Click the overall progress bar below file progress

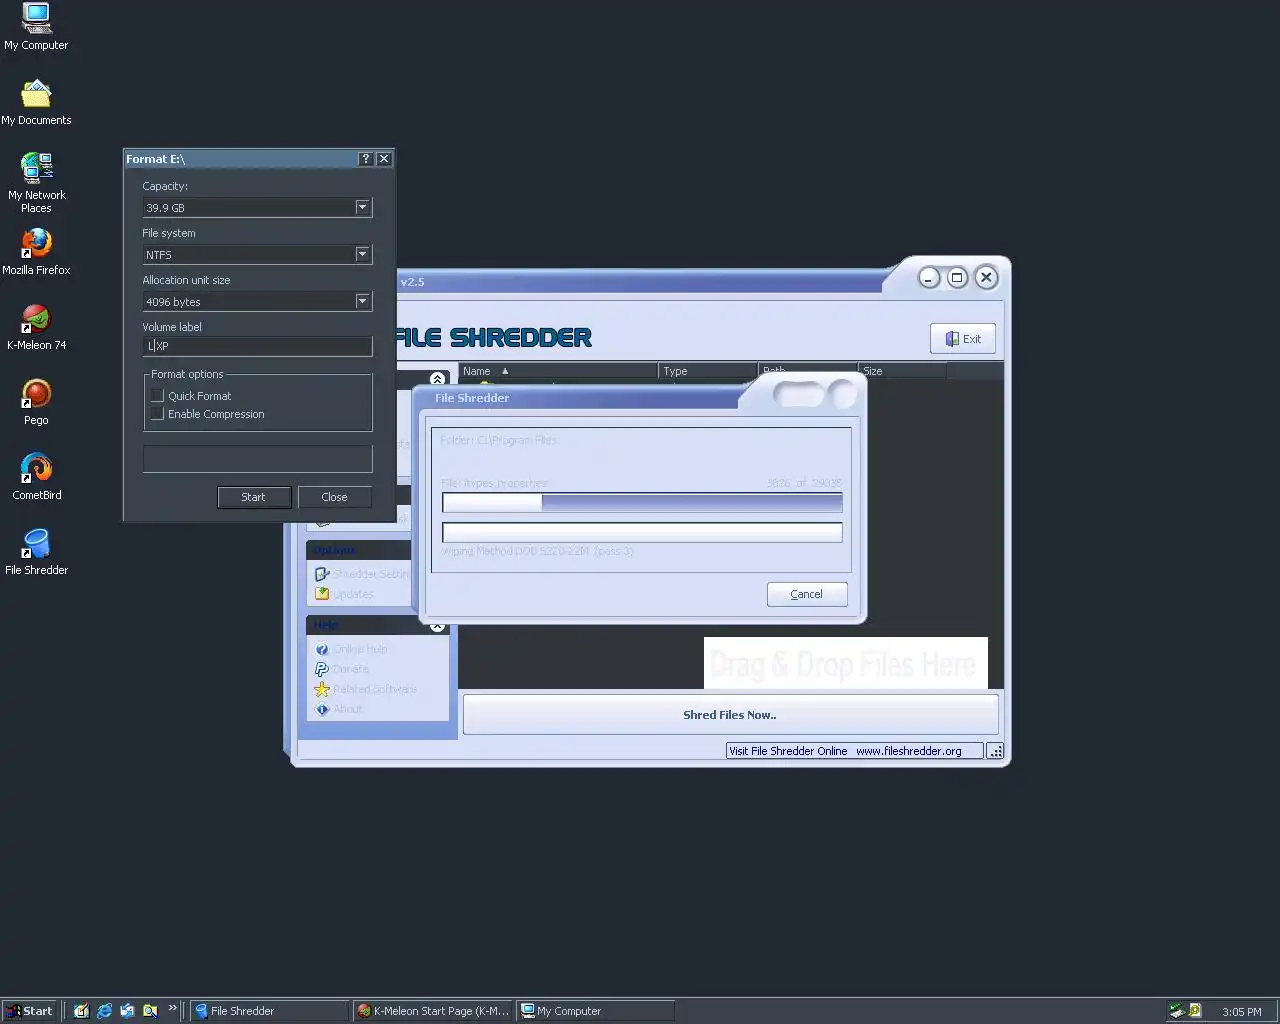[x=642, y=532]
